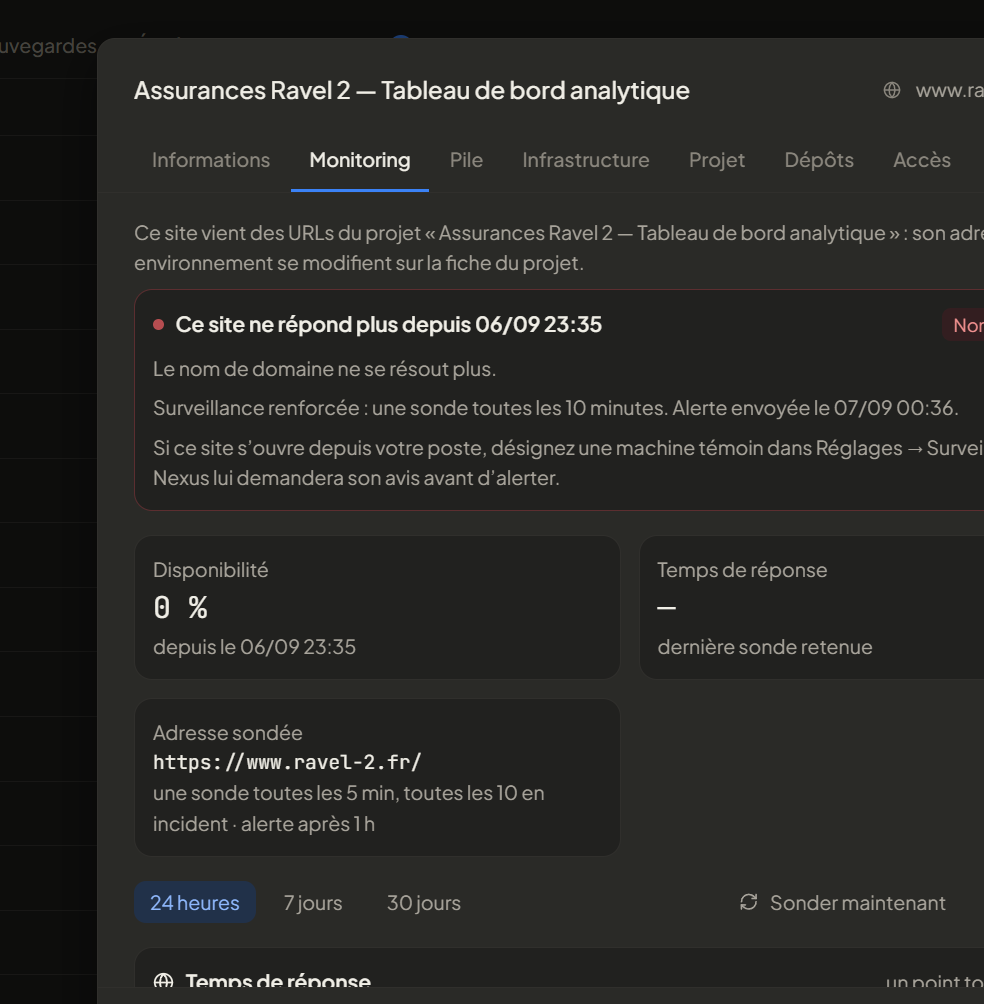Click the text 'dernière sonde retenue'
984x1004 pixels.
pos(764,647)
